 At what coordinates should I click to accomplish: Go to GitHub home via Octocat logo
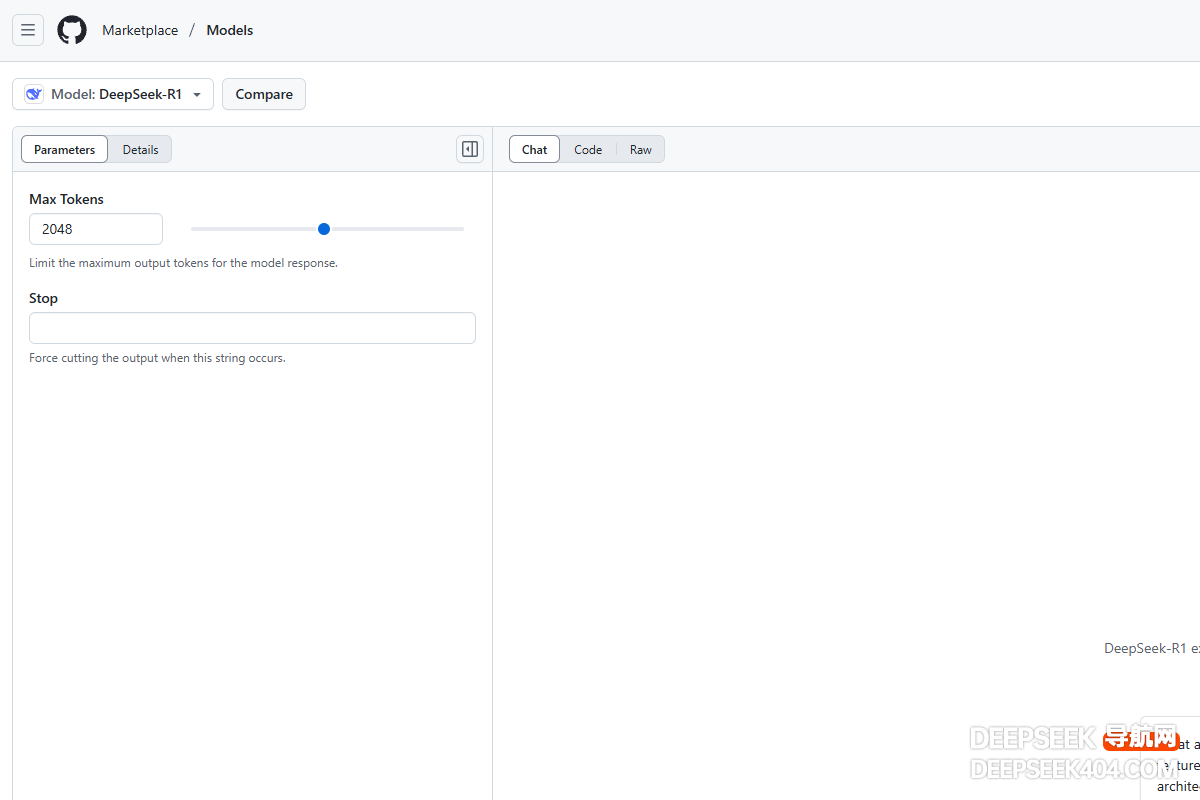(72, 30)
